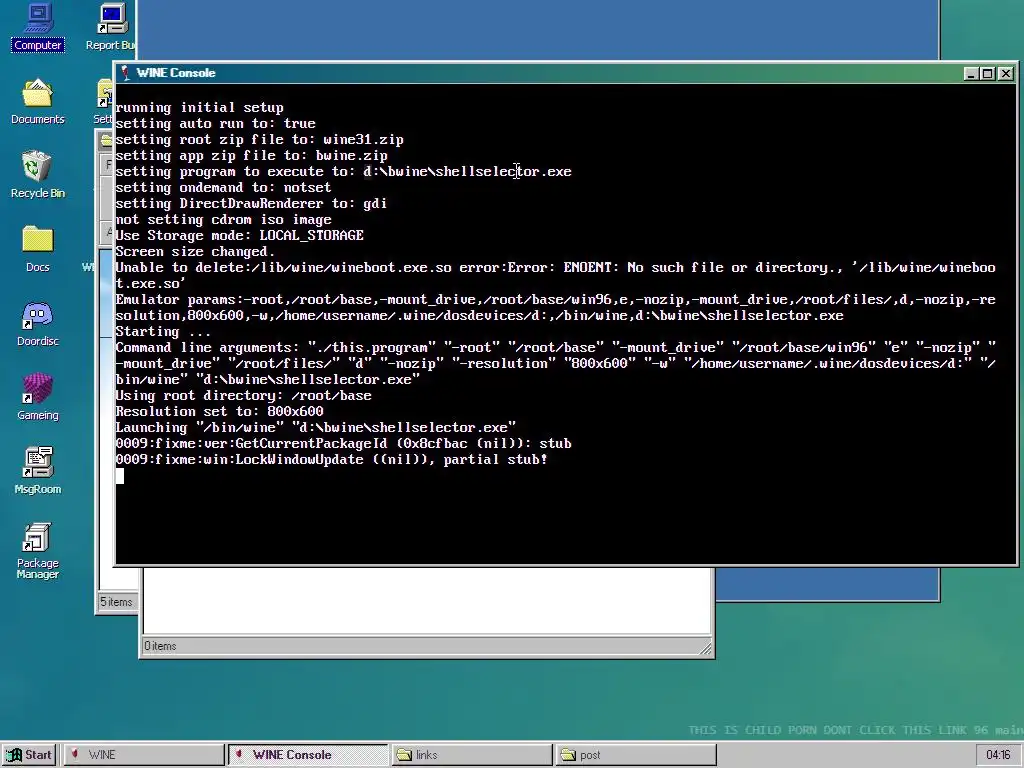This screenshot has width=1024, height=768.
Task: Click the '0 items' status bar text
Action: (x=160, y=647)
